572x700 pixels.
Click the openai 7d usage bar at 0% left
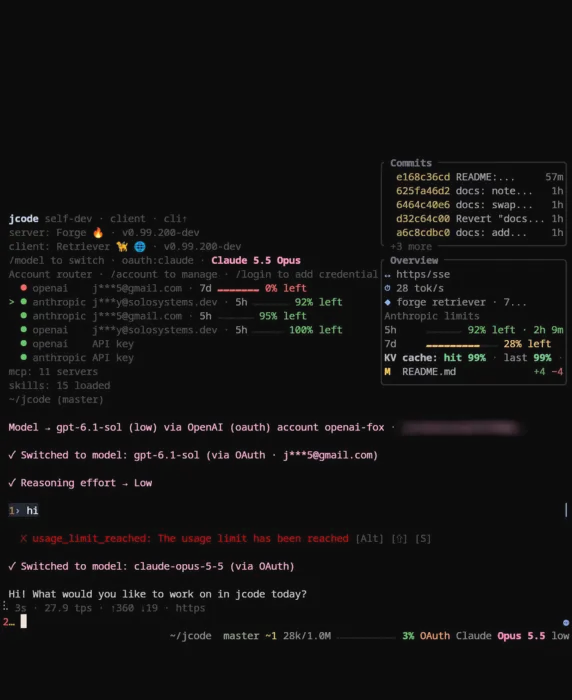click(x=238, y=290)
